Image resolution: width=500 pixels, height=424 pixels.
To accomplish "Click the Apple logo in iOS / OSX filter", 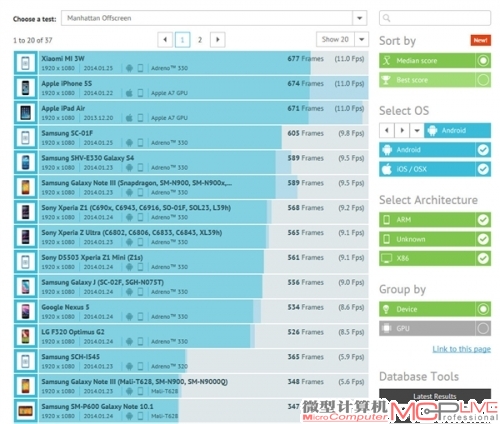I will 387,169.
